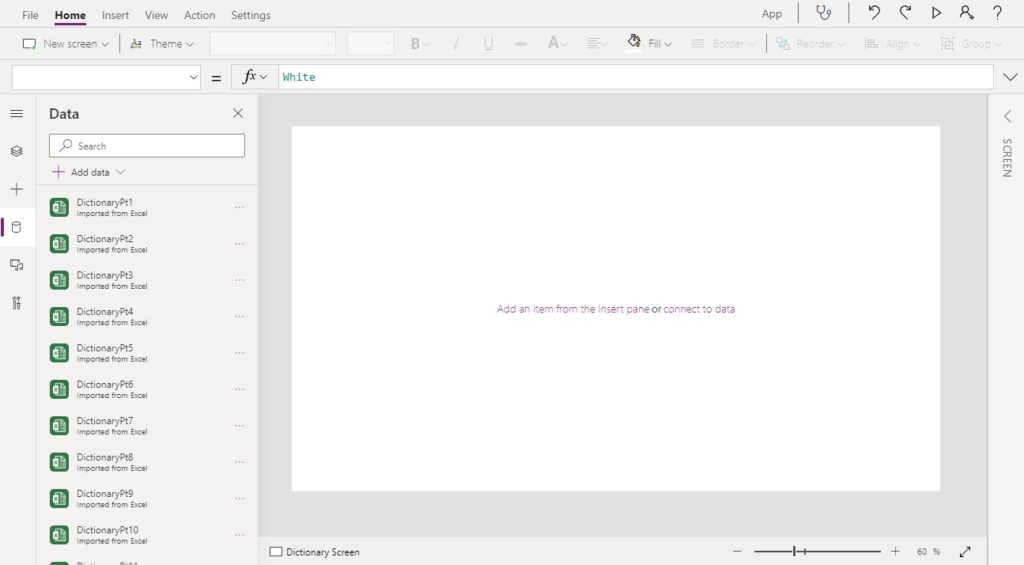Viewport: 1024px width, 565px height.
Task: Open options for DictionaryPt3
Action: (240, 280)
